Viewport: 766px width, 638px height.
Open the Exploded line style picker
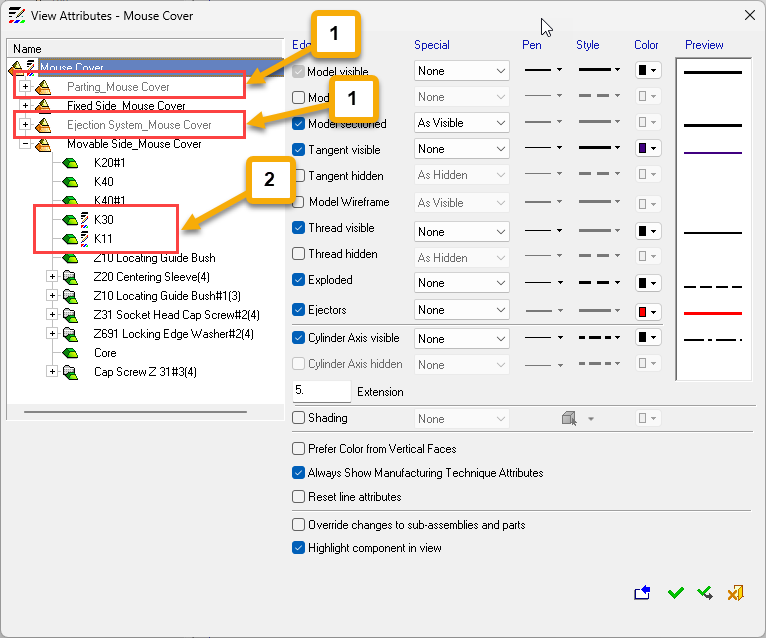click(x=600, y=281)
